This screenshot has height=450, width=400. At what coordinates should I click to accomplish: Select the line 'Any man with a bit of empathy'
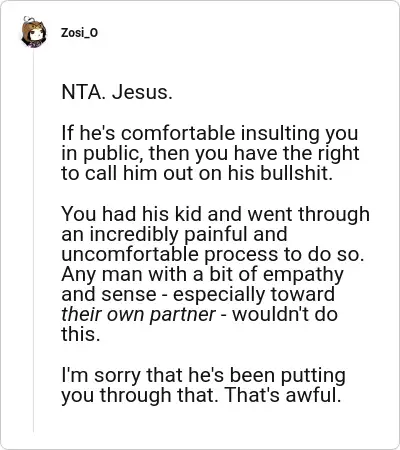click(202, 275)
